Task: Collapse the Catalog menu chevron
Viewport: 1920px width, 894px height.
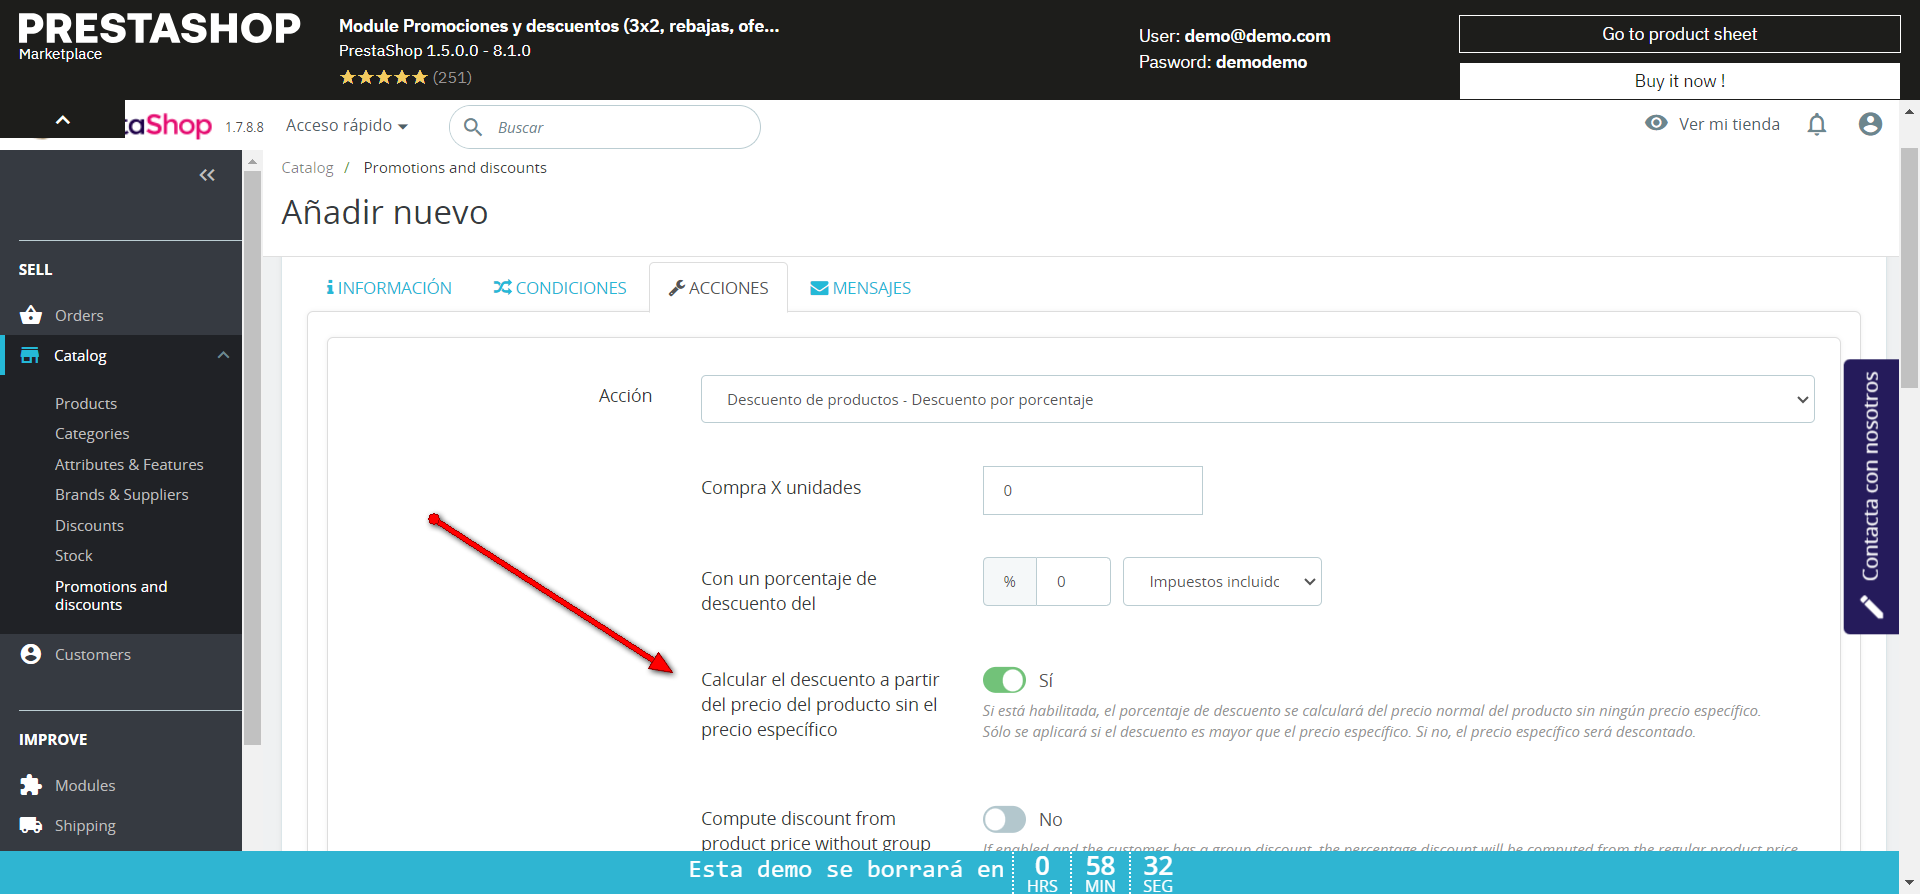Action: click(223, 355)
